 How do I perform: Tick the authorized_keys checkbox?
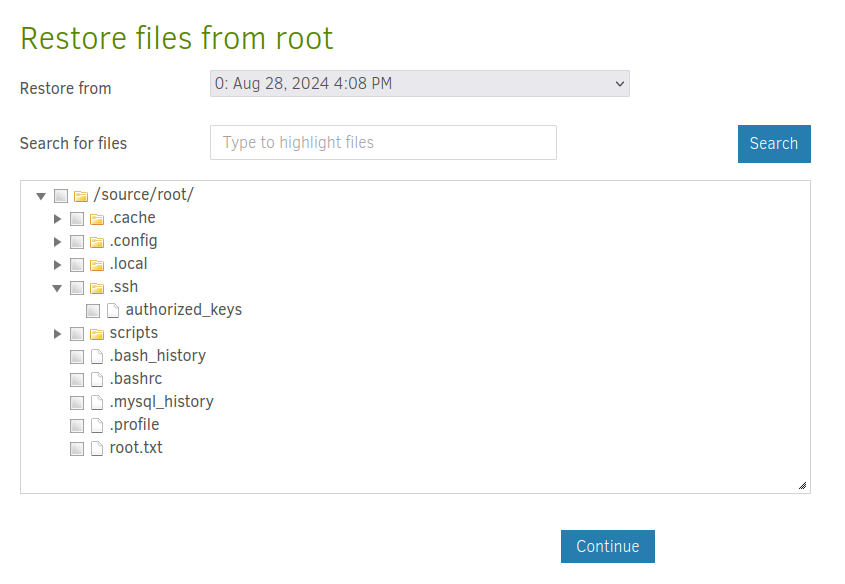tap(93, 311)
